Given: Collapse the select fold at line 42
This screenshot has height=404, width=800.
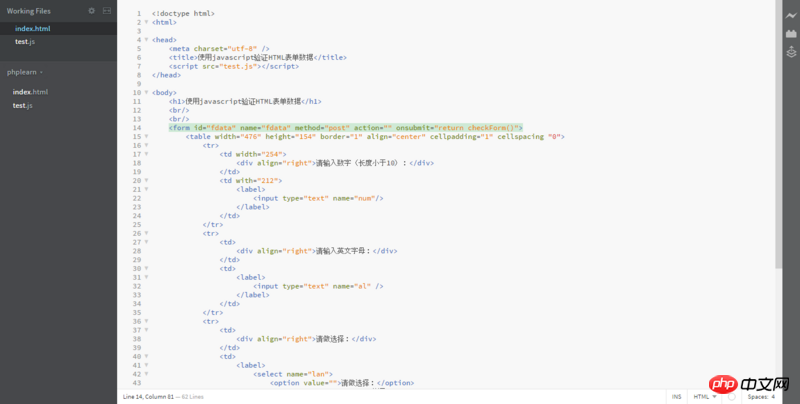Looking at the screenshot, I should click(146, 374).
